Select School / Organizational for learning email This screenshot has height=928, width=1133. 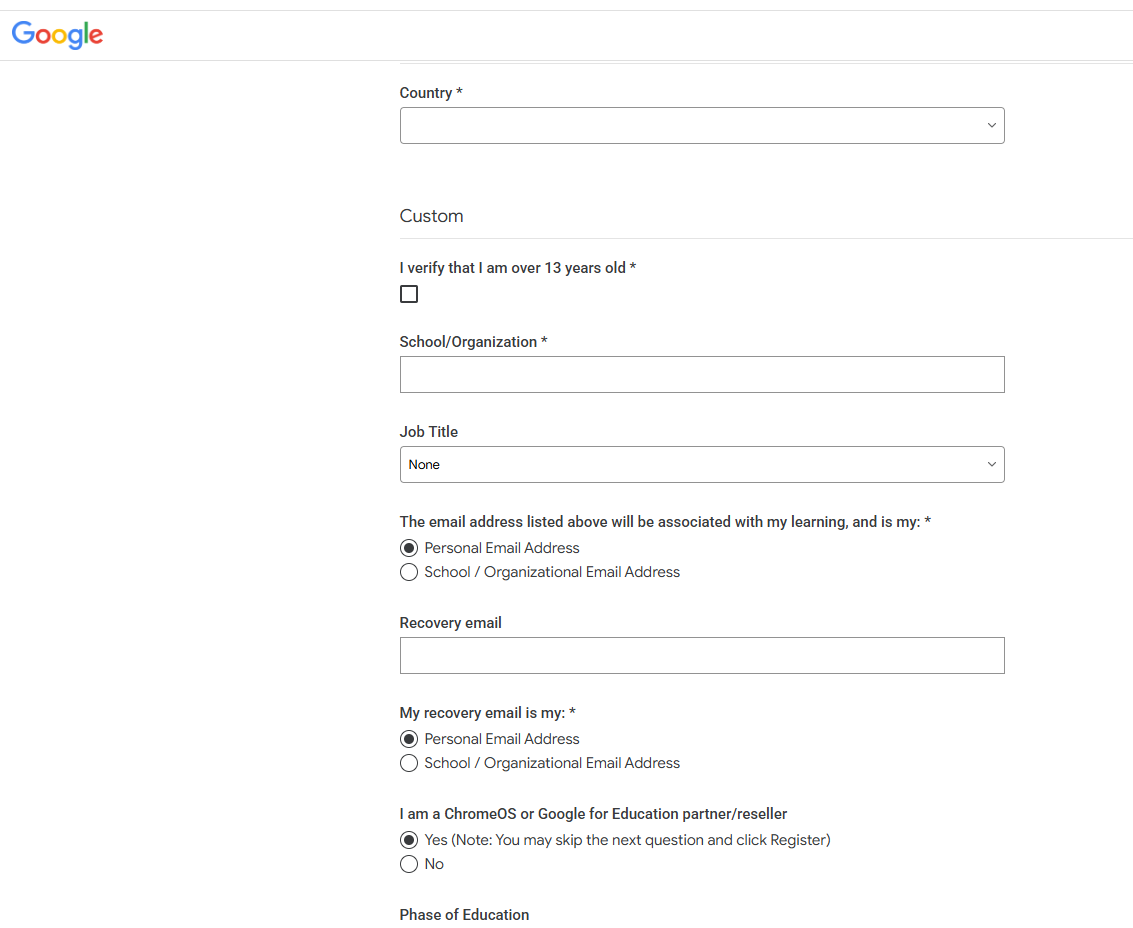pyautogui.click(x=409, y=572)
